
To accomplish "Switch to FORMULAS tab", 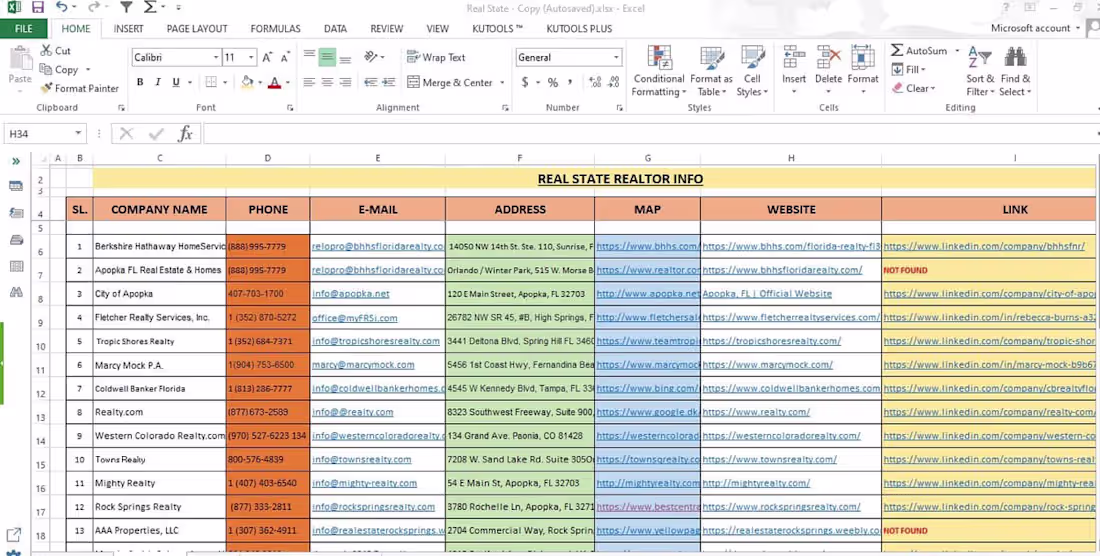I will point(276,29).
